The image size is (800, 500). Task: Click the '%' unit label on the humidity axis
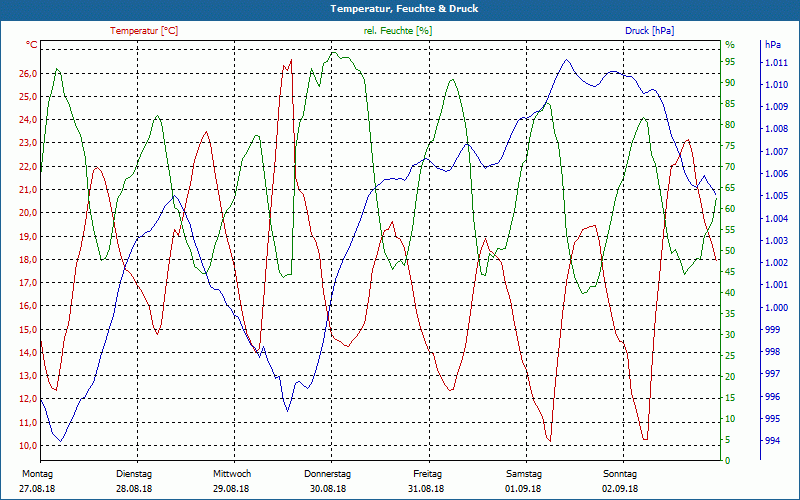(730, 45)
